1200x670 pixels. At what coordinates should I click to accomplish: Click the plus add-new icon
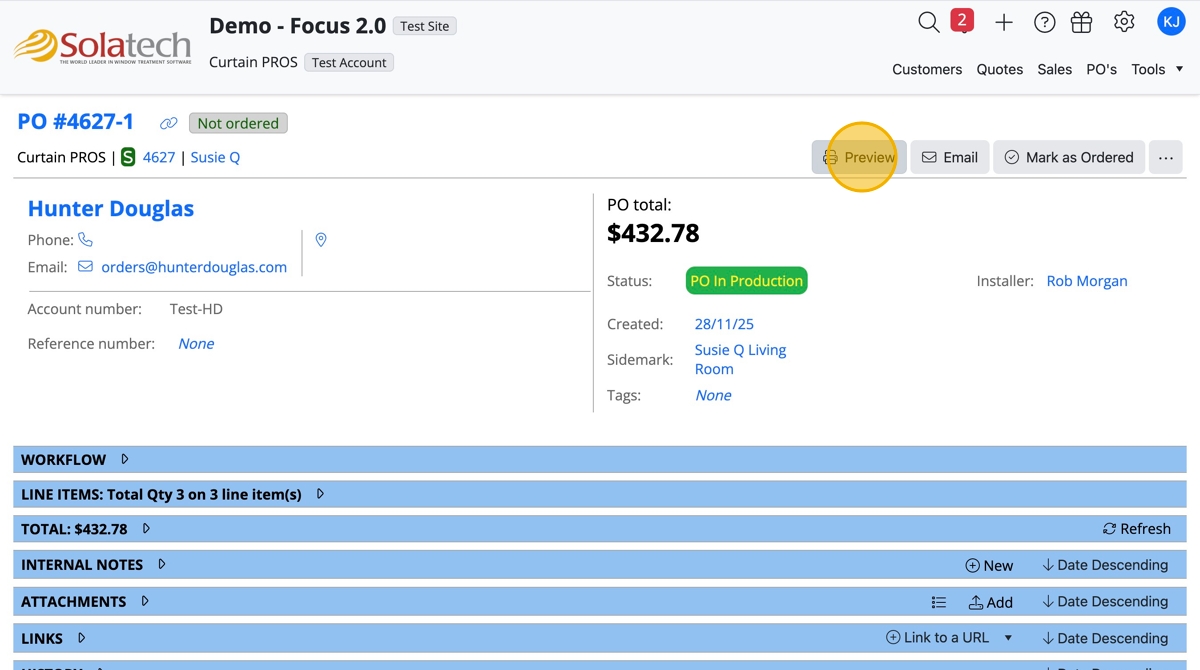click(1004, 22)
